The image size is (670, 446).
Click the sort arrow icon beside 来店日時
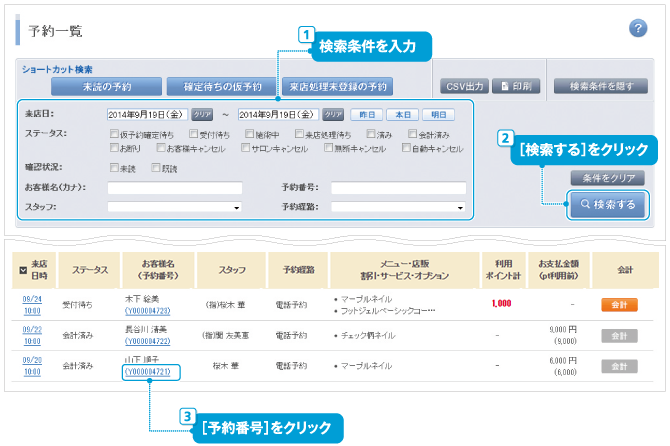tap(23, 269)
